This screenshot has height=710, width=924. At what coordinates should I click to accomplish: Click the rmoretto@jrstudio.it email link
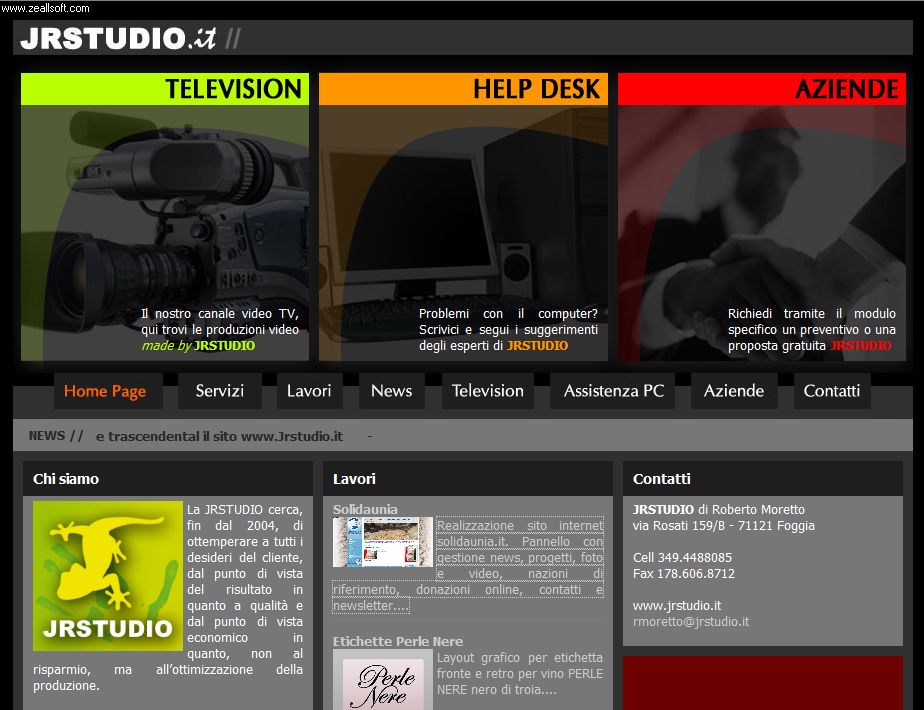[691, 622]
